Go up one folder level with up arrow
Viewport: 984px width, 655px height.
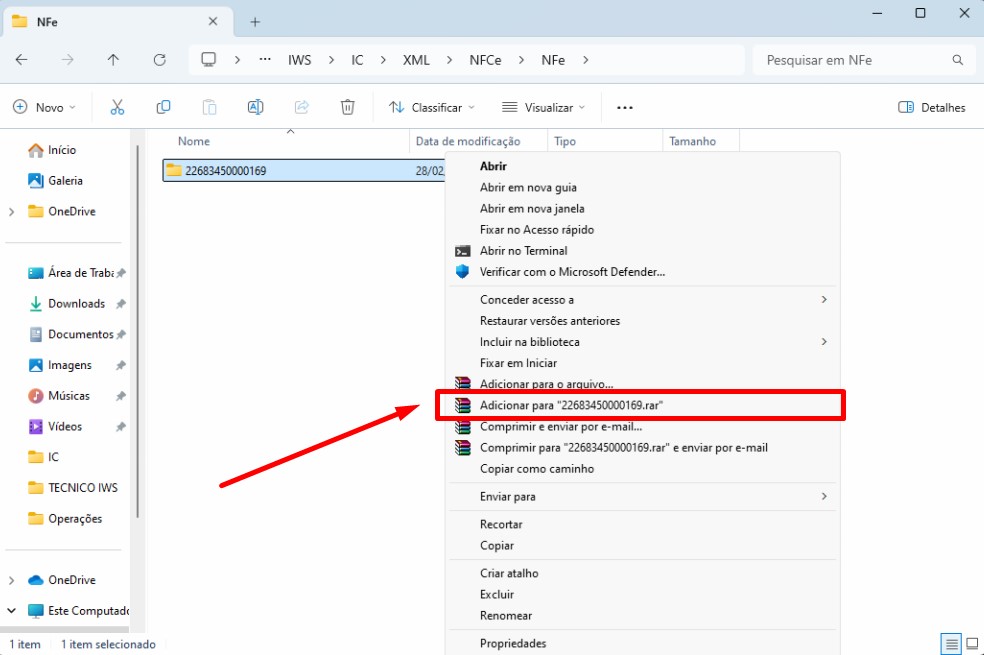pos(113,60)
